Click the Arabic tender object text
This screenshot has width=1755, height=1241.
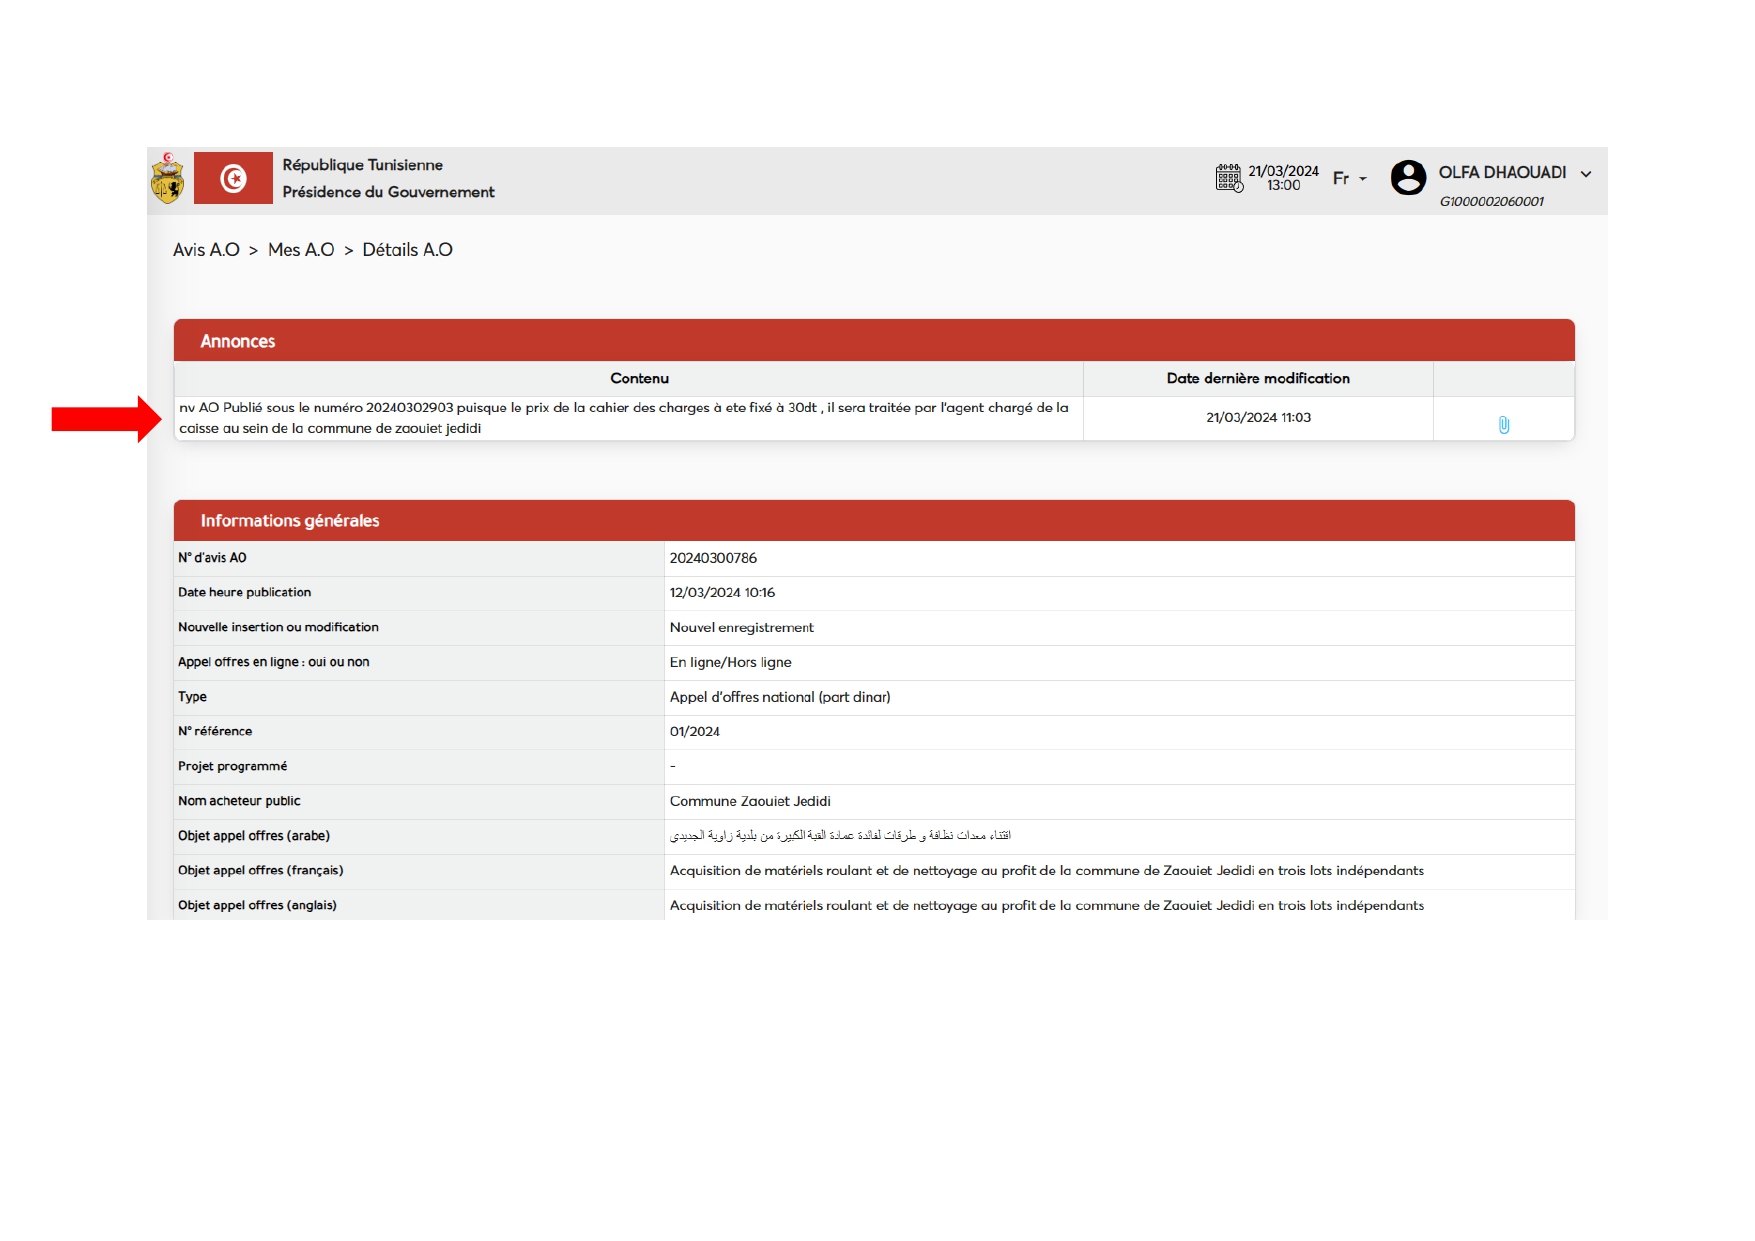click(x=840, y=835)
